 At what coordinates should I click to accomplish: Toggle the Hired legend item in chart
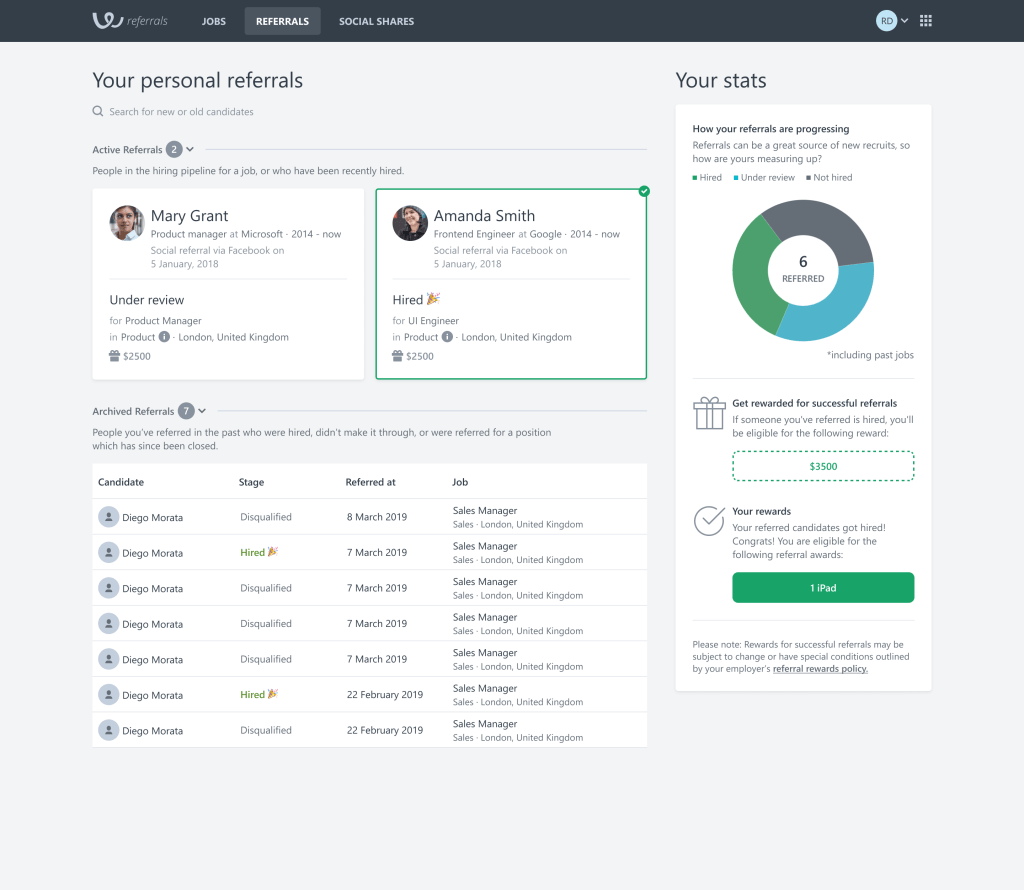coord(708,178)
